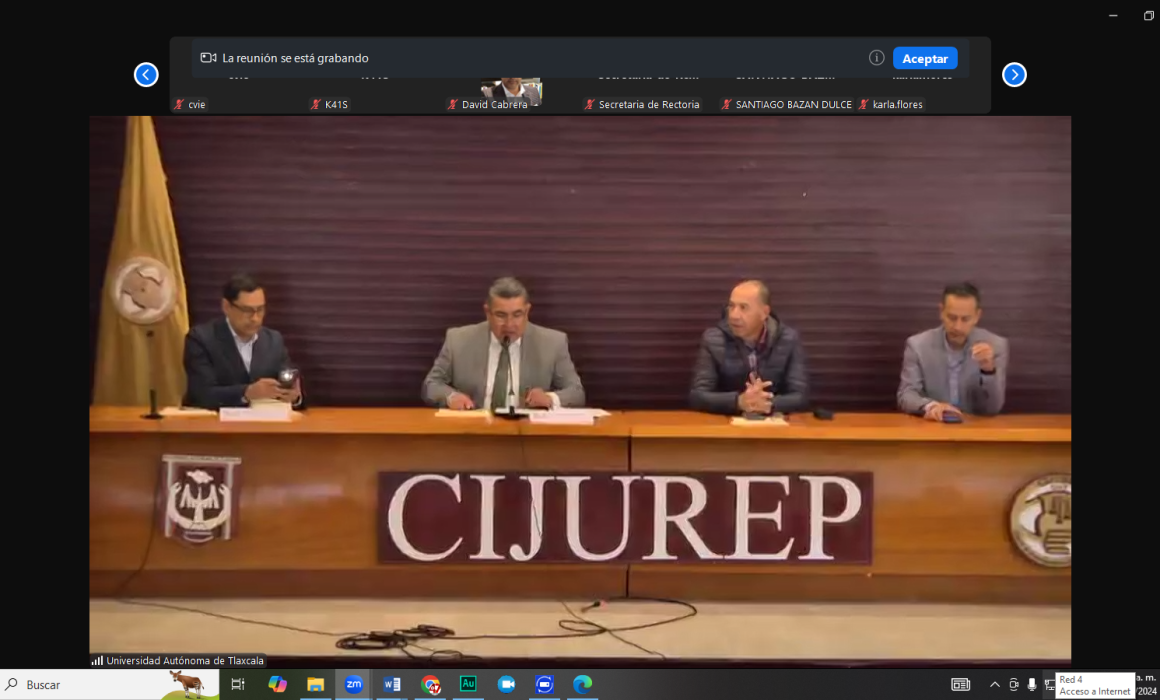This screenshot has height=700, width=1160.
Task: Open Microsoft Word from the taskbar
Action: pyautogui.click(x=392, y=684)
